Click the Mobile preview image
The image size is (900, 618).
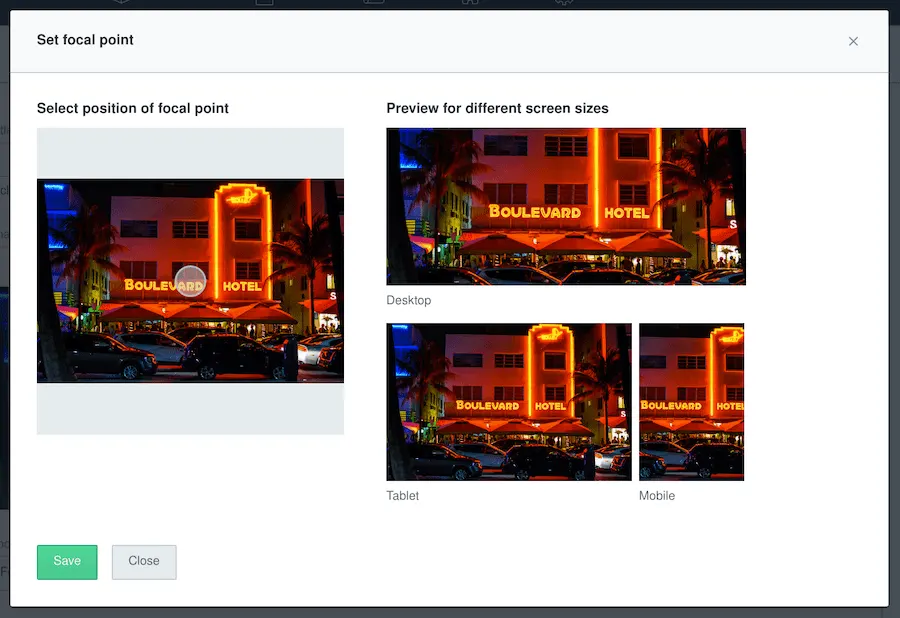[x=692, y=402]
